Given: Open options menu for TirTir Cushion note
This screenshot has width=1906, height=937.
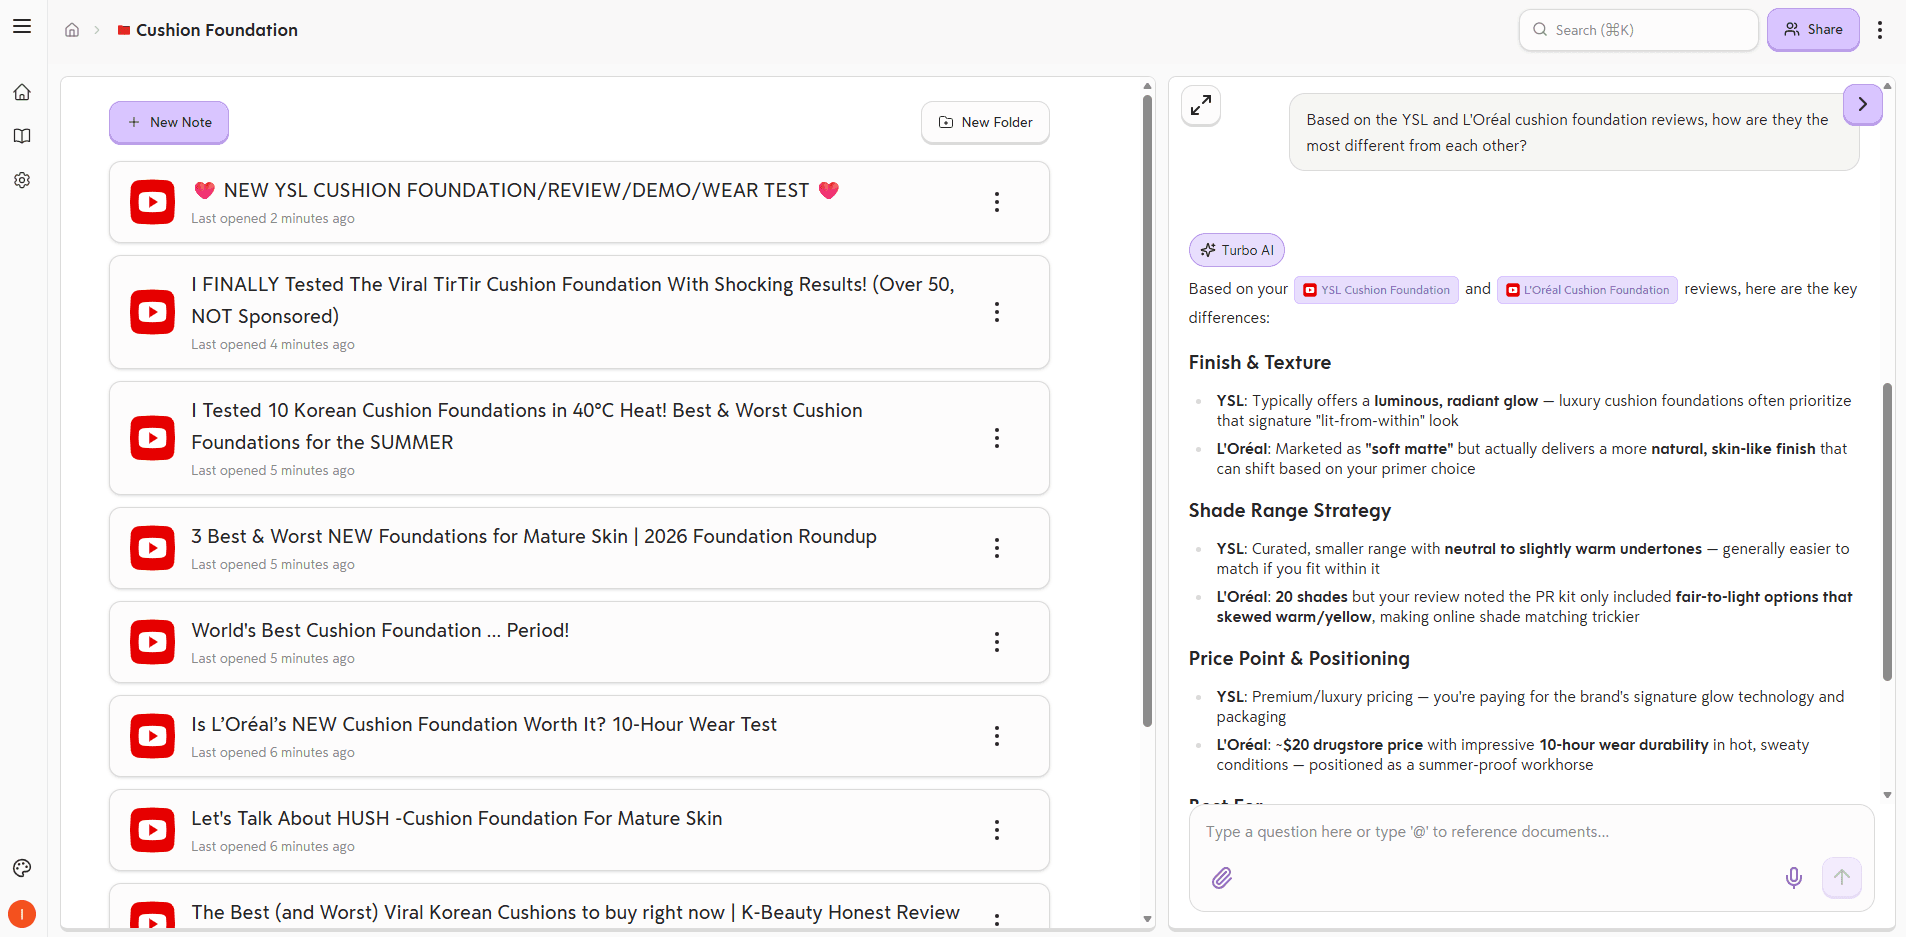Looking at the screenshot, I should (x=997, y=312).
